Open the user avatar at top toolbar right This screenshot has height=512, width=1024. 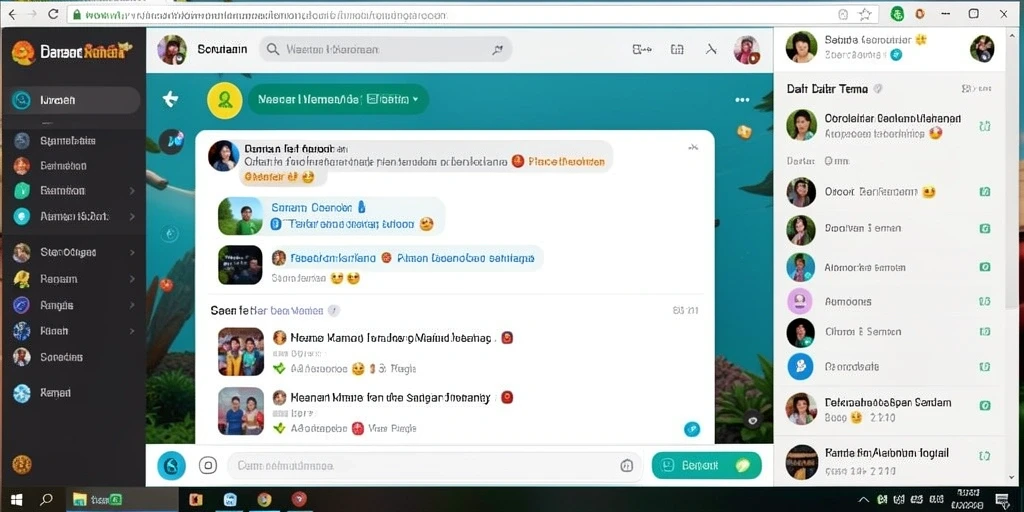click(746, 50)
